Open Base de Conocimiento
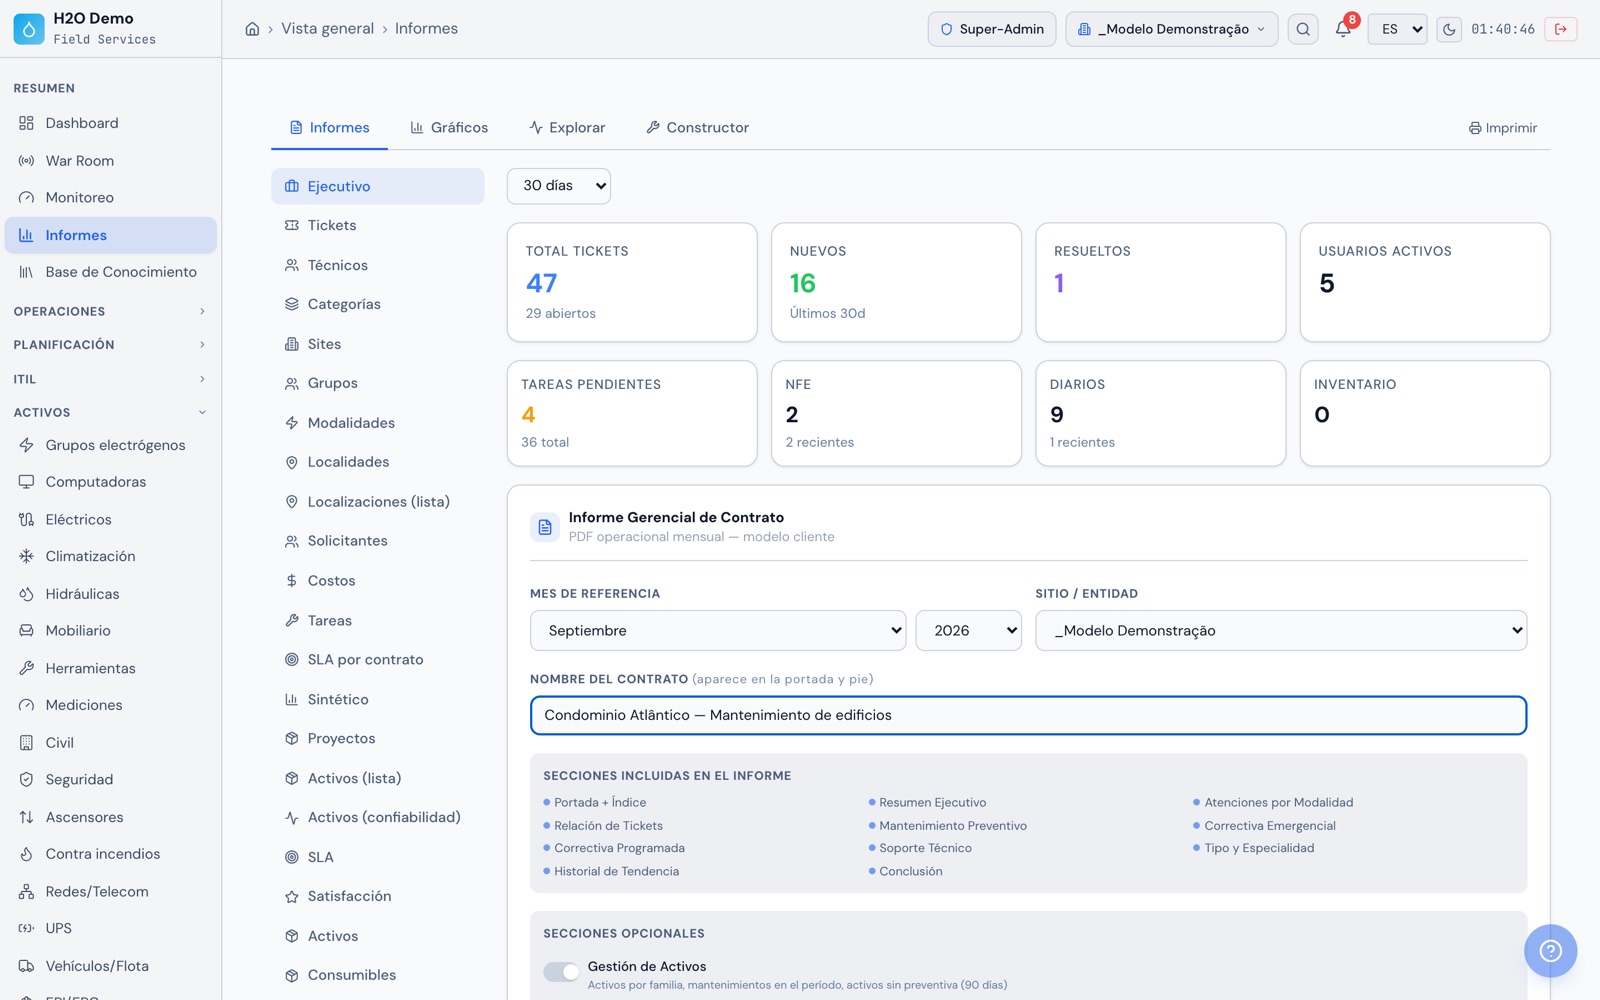This screenshot has width=1600, height=1000. (111, 272)
